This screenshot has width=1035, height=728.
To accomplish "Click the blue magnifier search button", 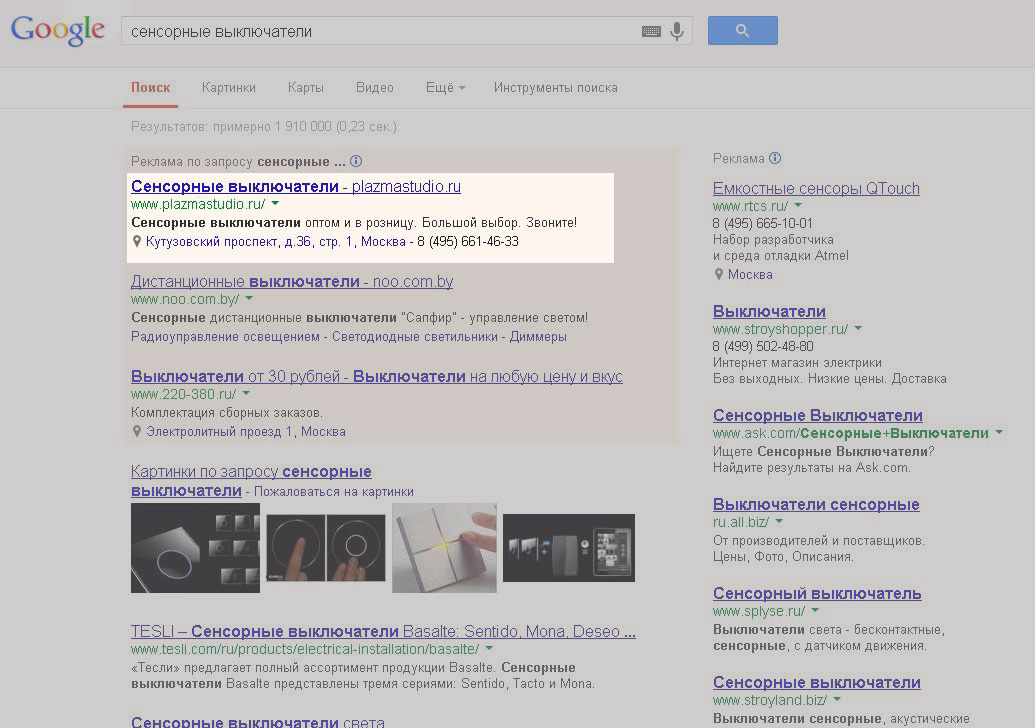I will 743,30.
